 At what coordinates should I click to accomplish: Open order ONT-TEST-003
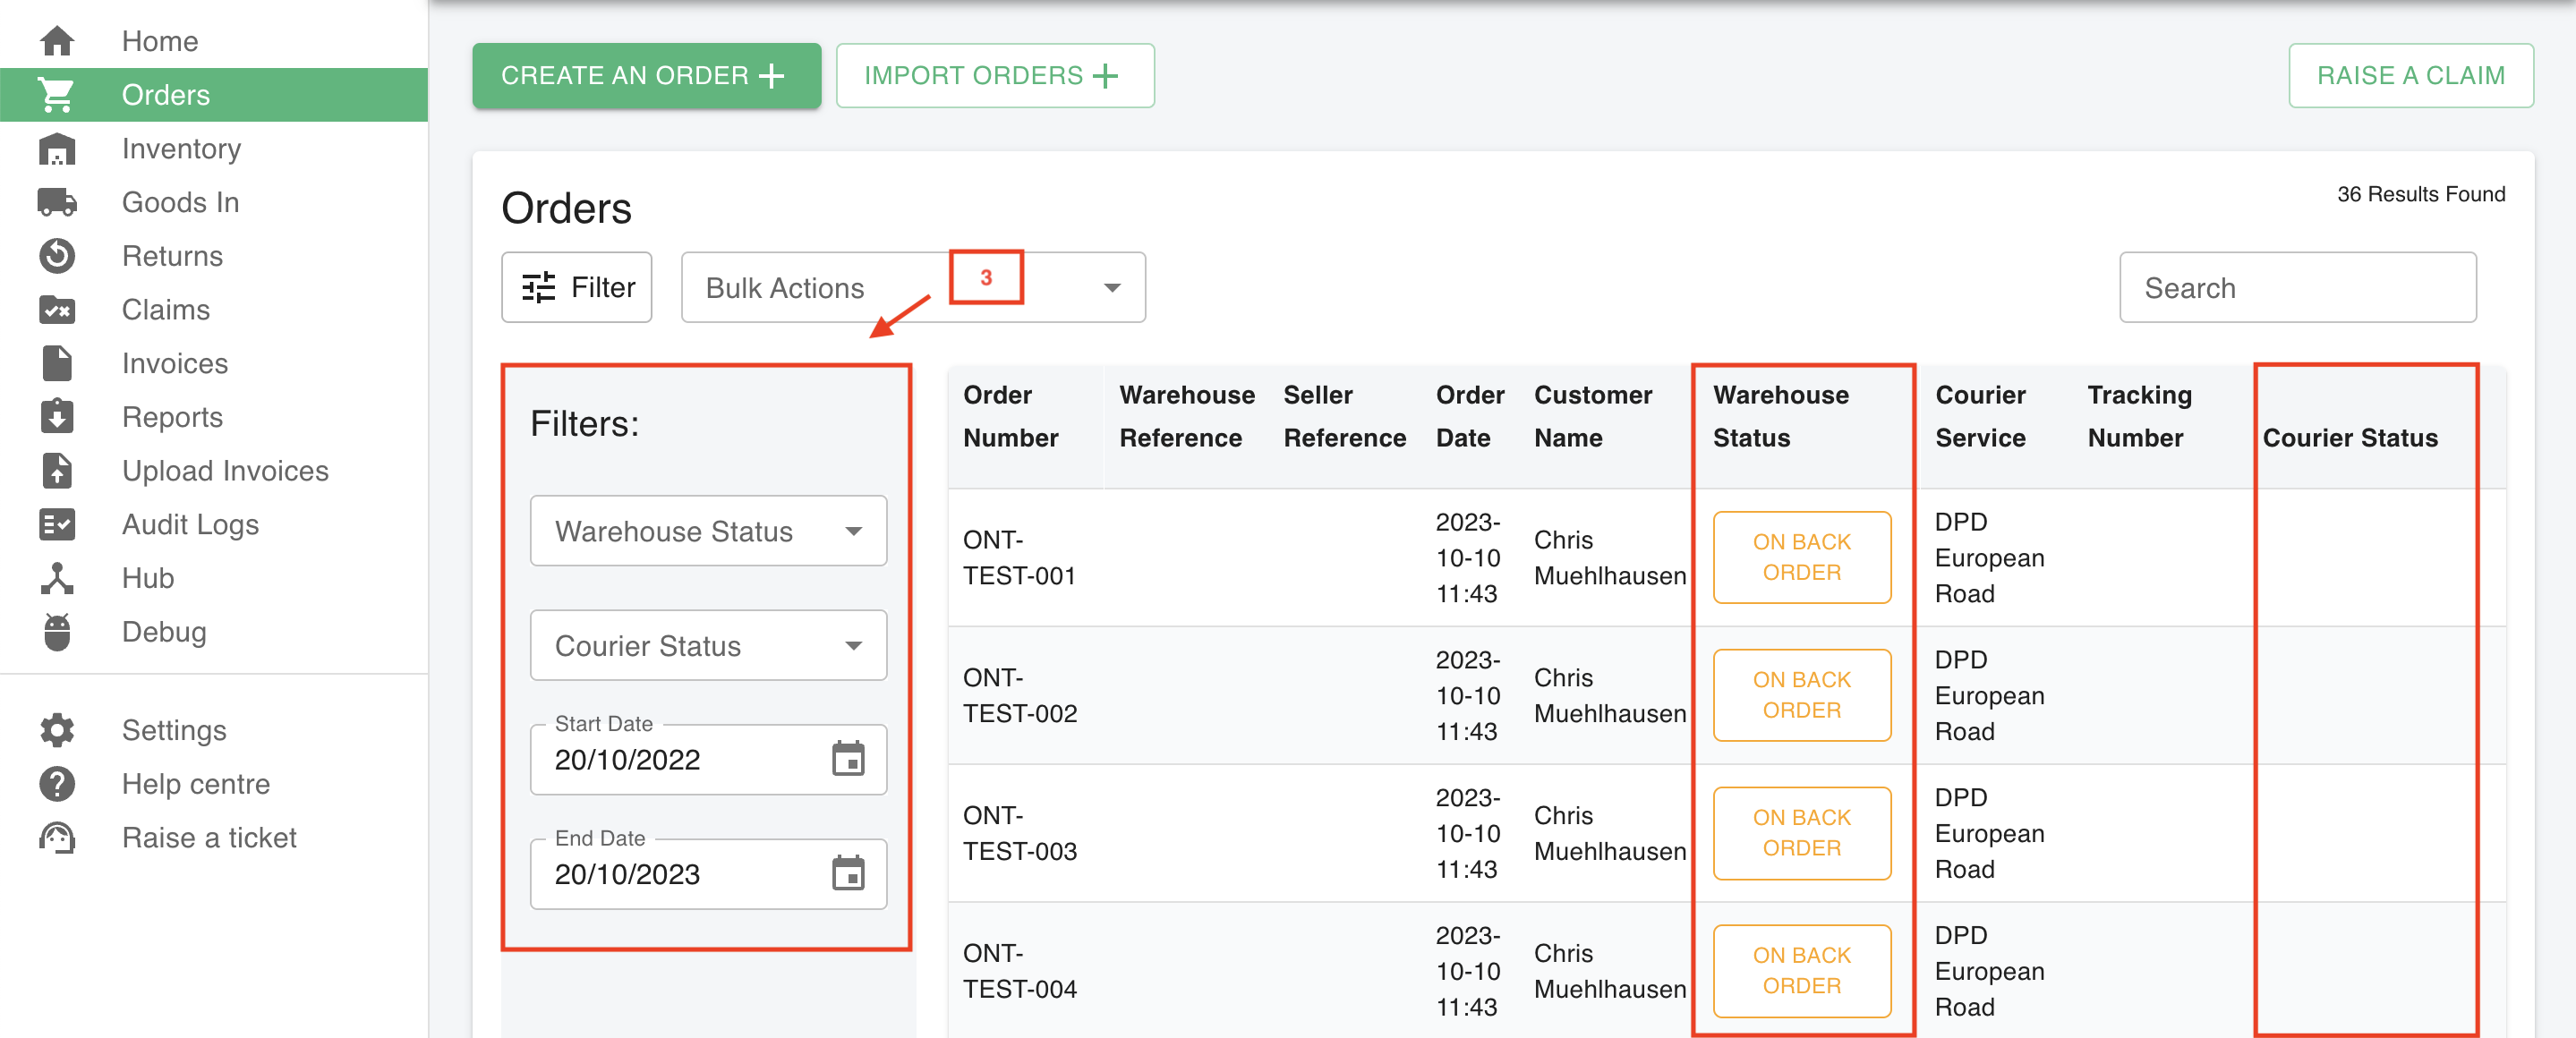[1019, 834]
